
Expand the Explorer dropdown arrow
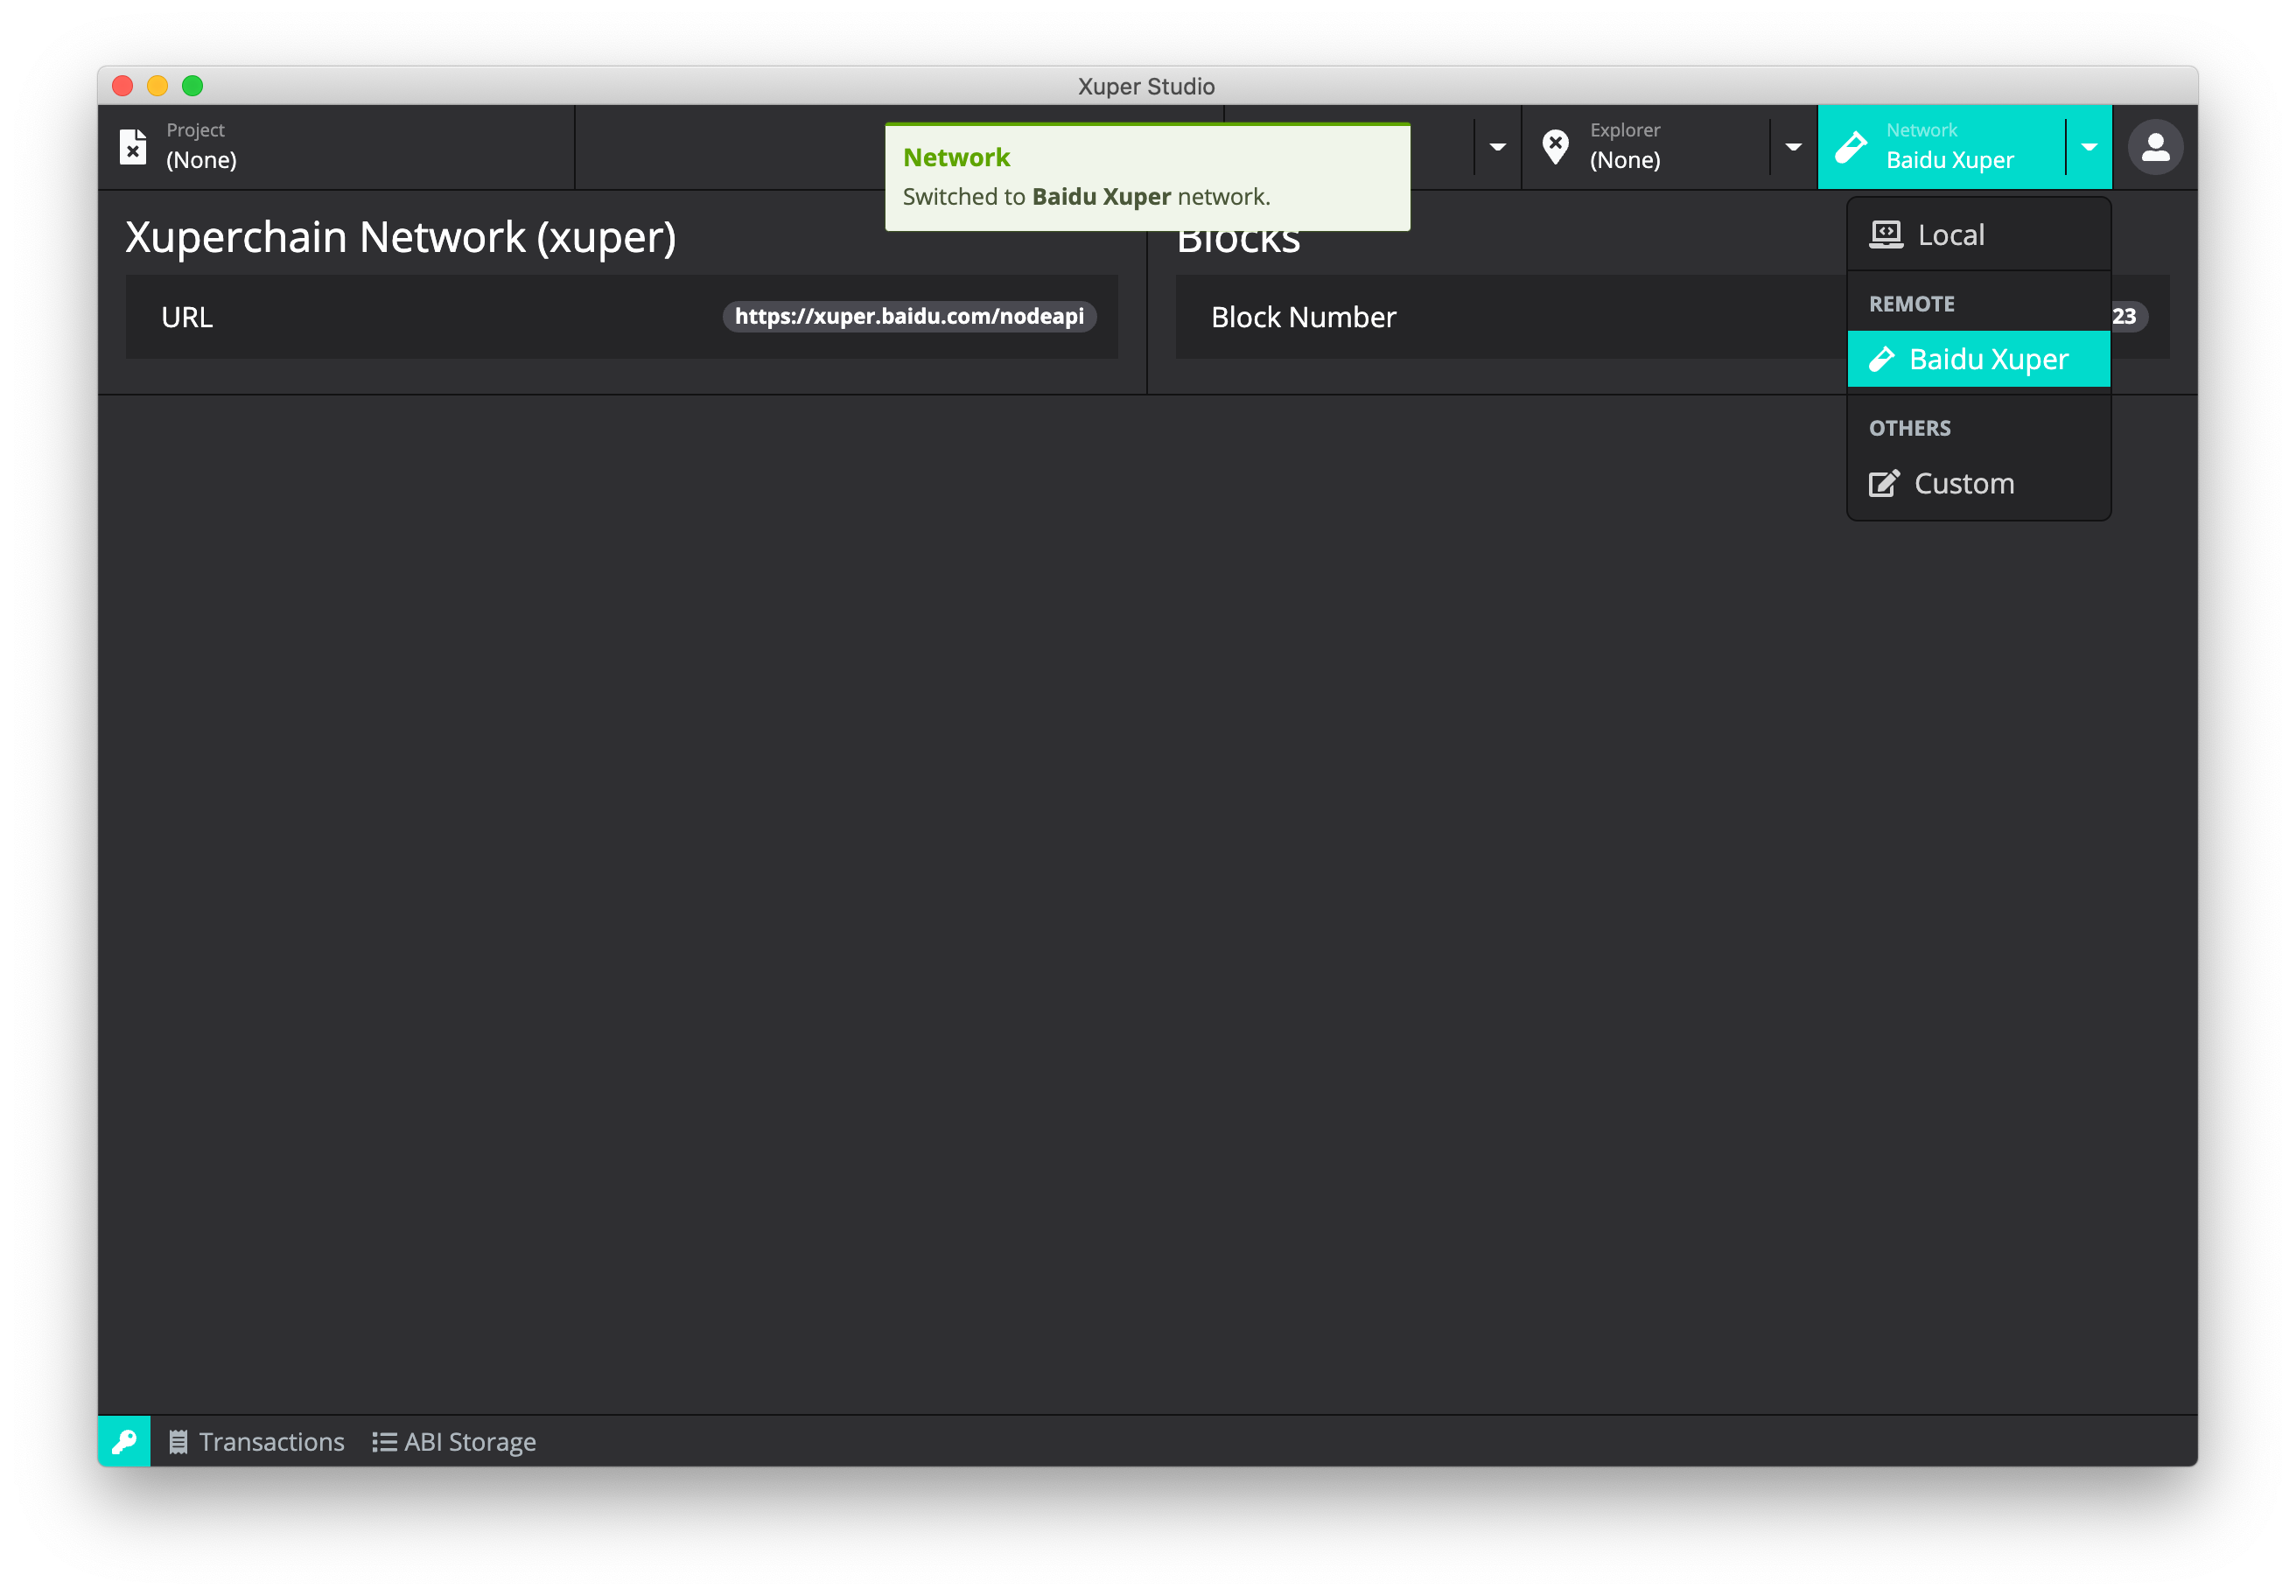(x=1793, y=147)
